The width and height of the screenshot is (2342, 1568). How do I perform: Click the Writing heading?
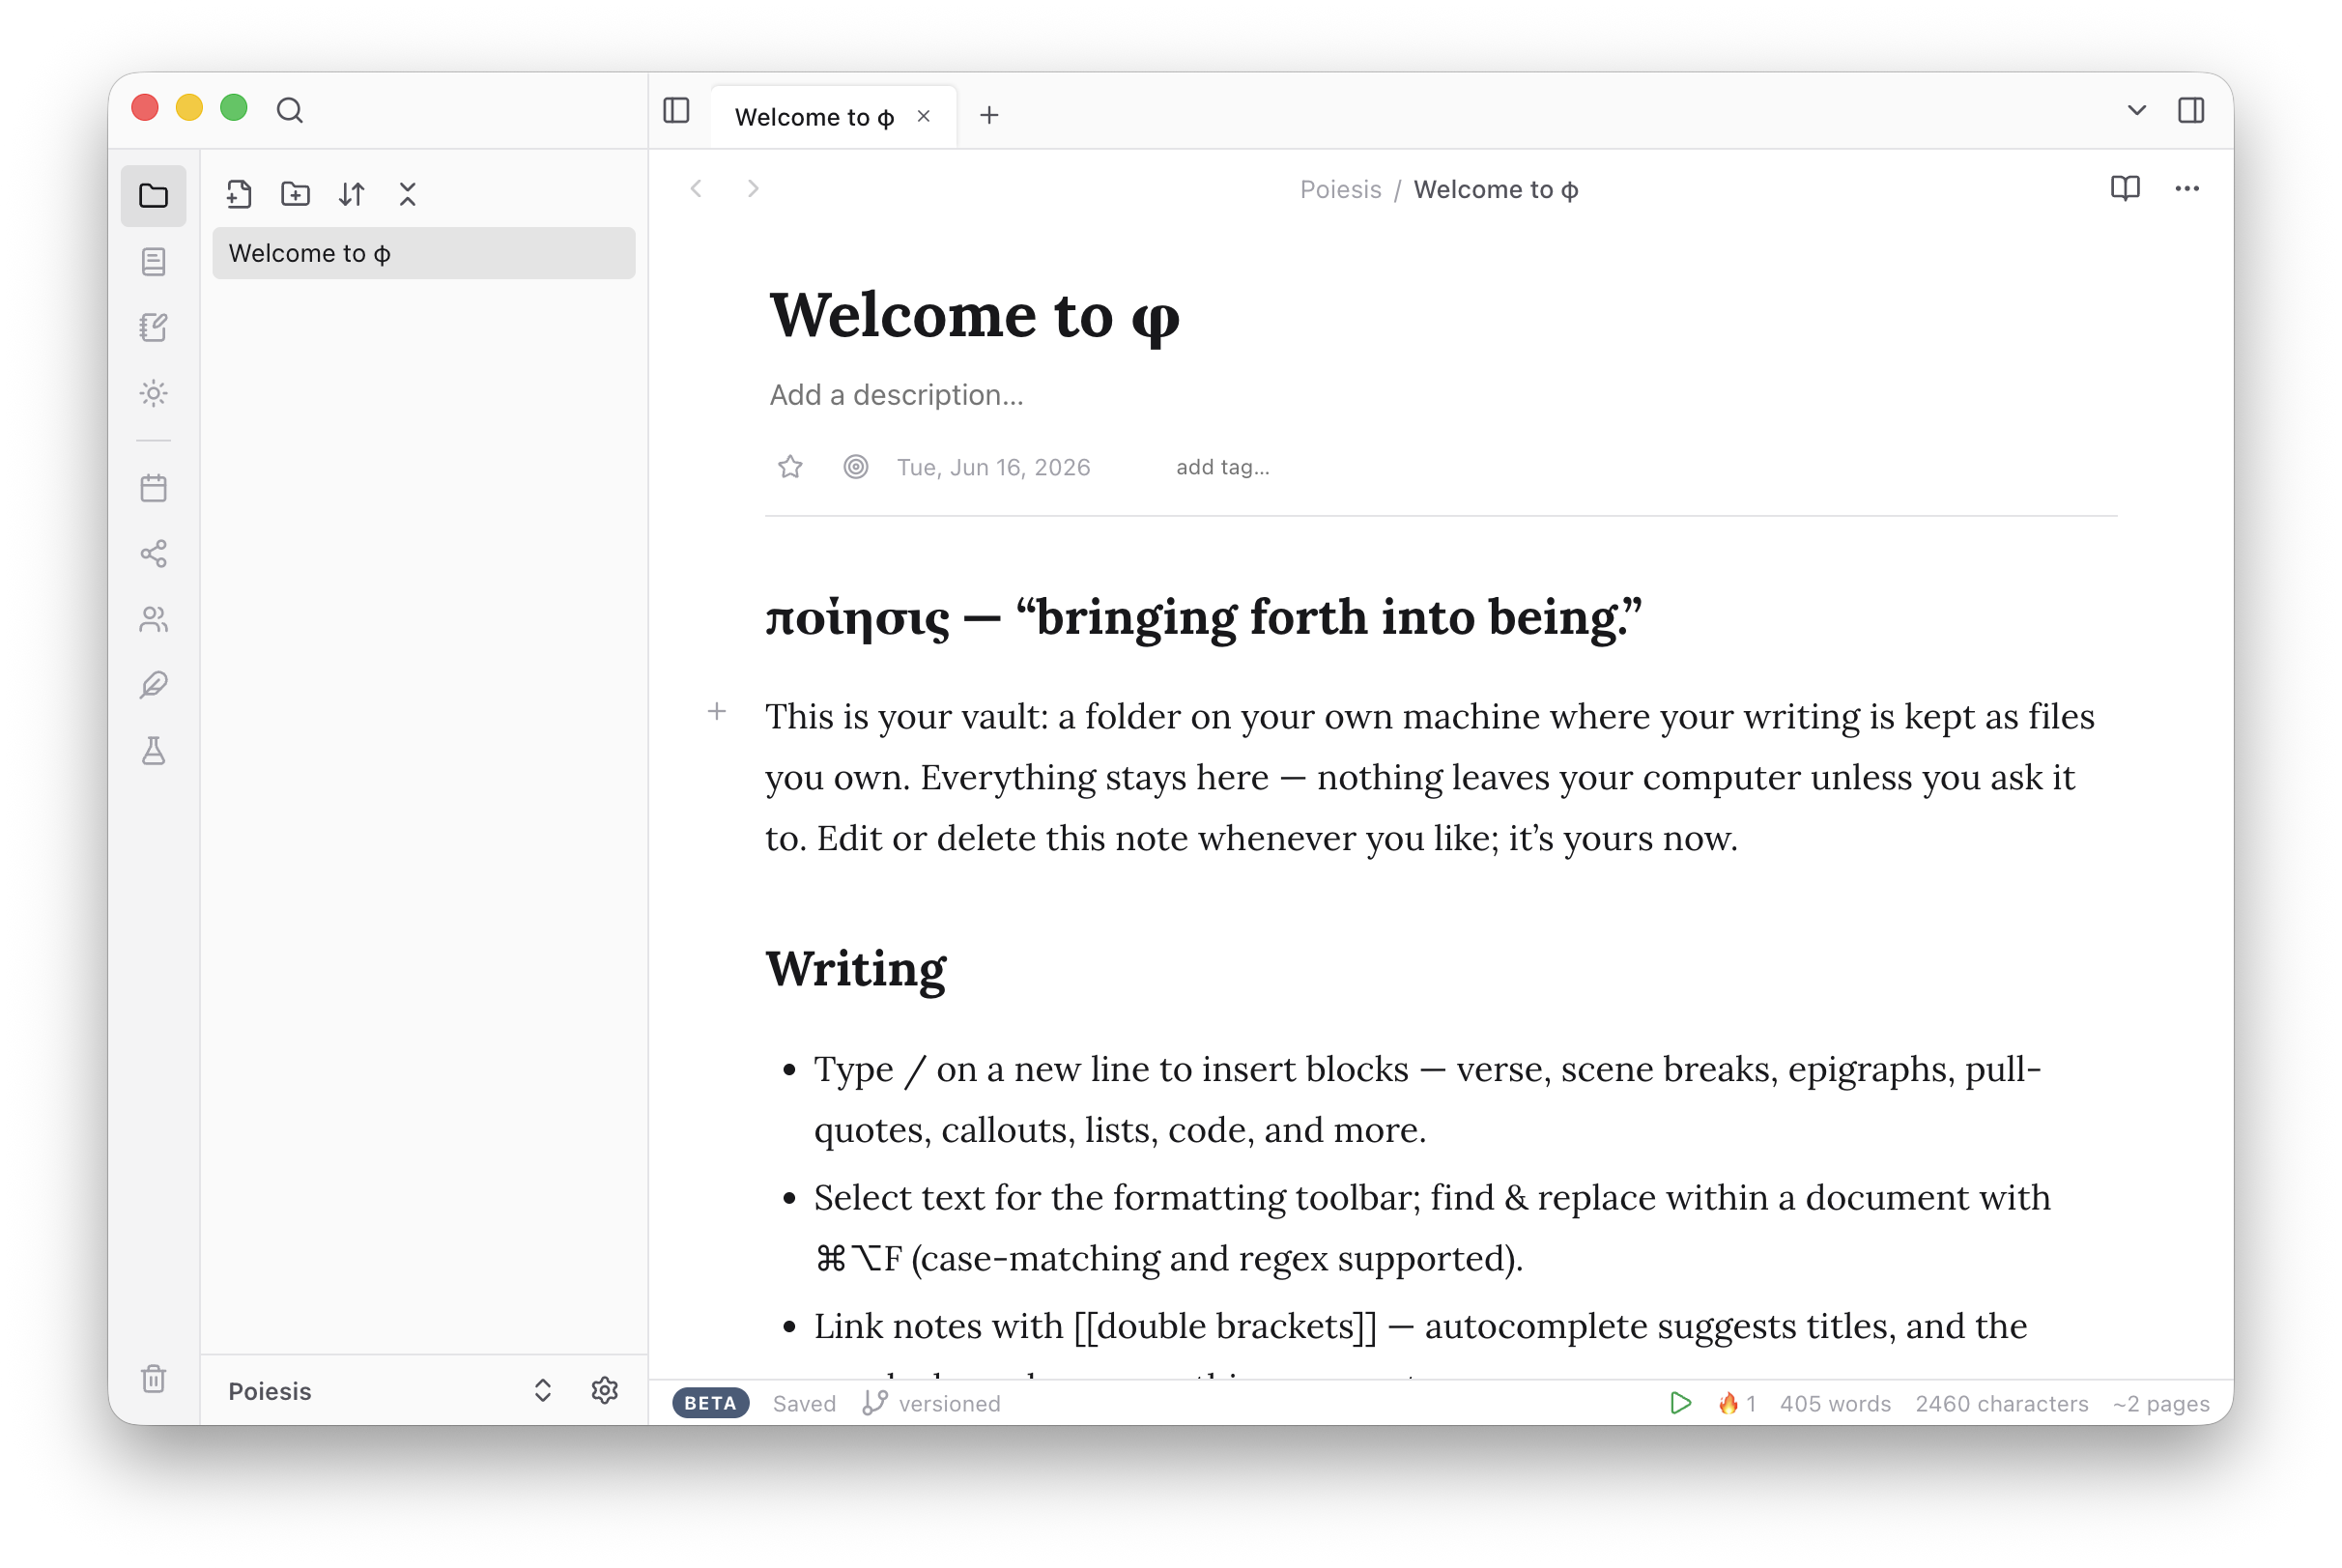856,968
